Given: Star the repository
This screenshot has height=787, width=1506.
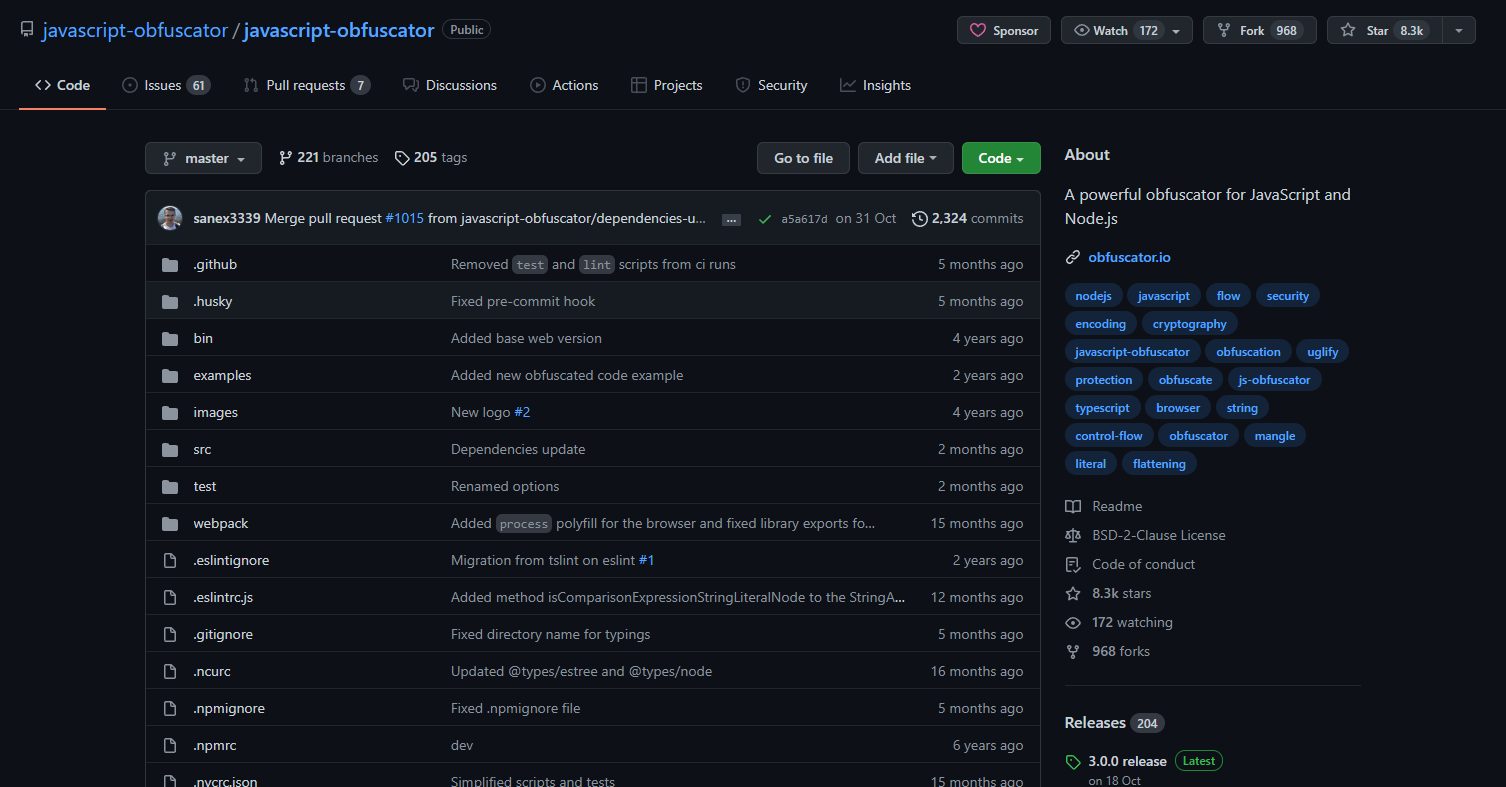Looking at the screenshot, I should pyautogui.click(x=1385, y=30).
